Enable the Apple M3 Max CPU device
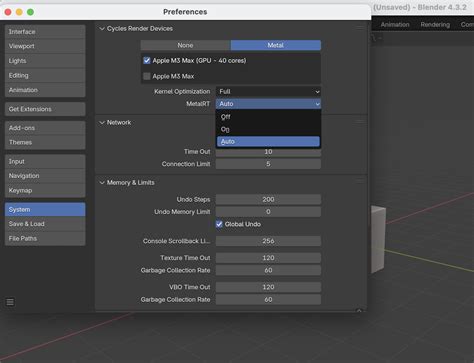This screenshot has width=474, height=363. tap(147, 76)
